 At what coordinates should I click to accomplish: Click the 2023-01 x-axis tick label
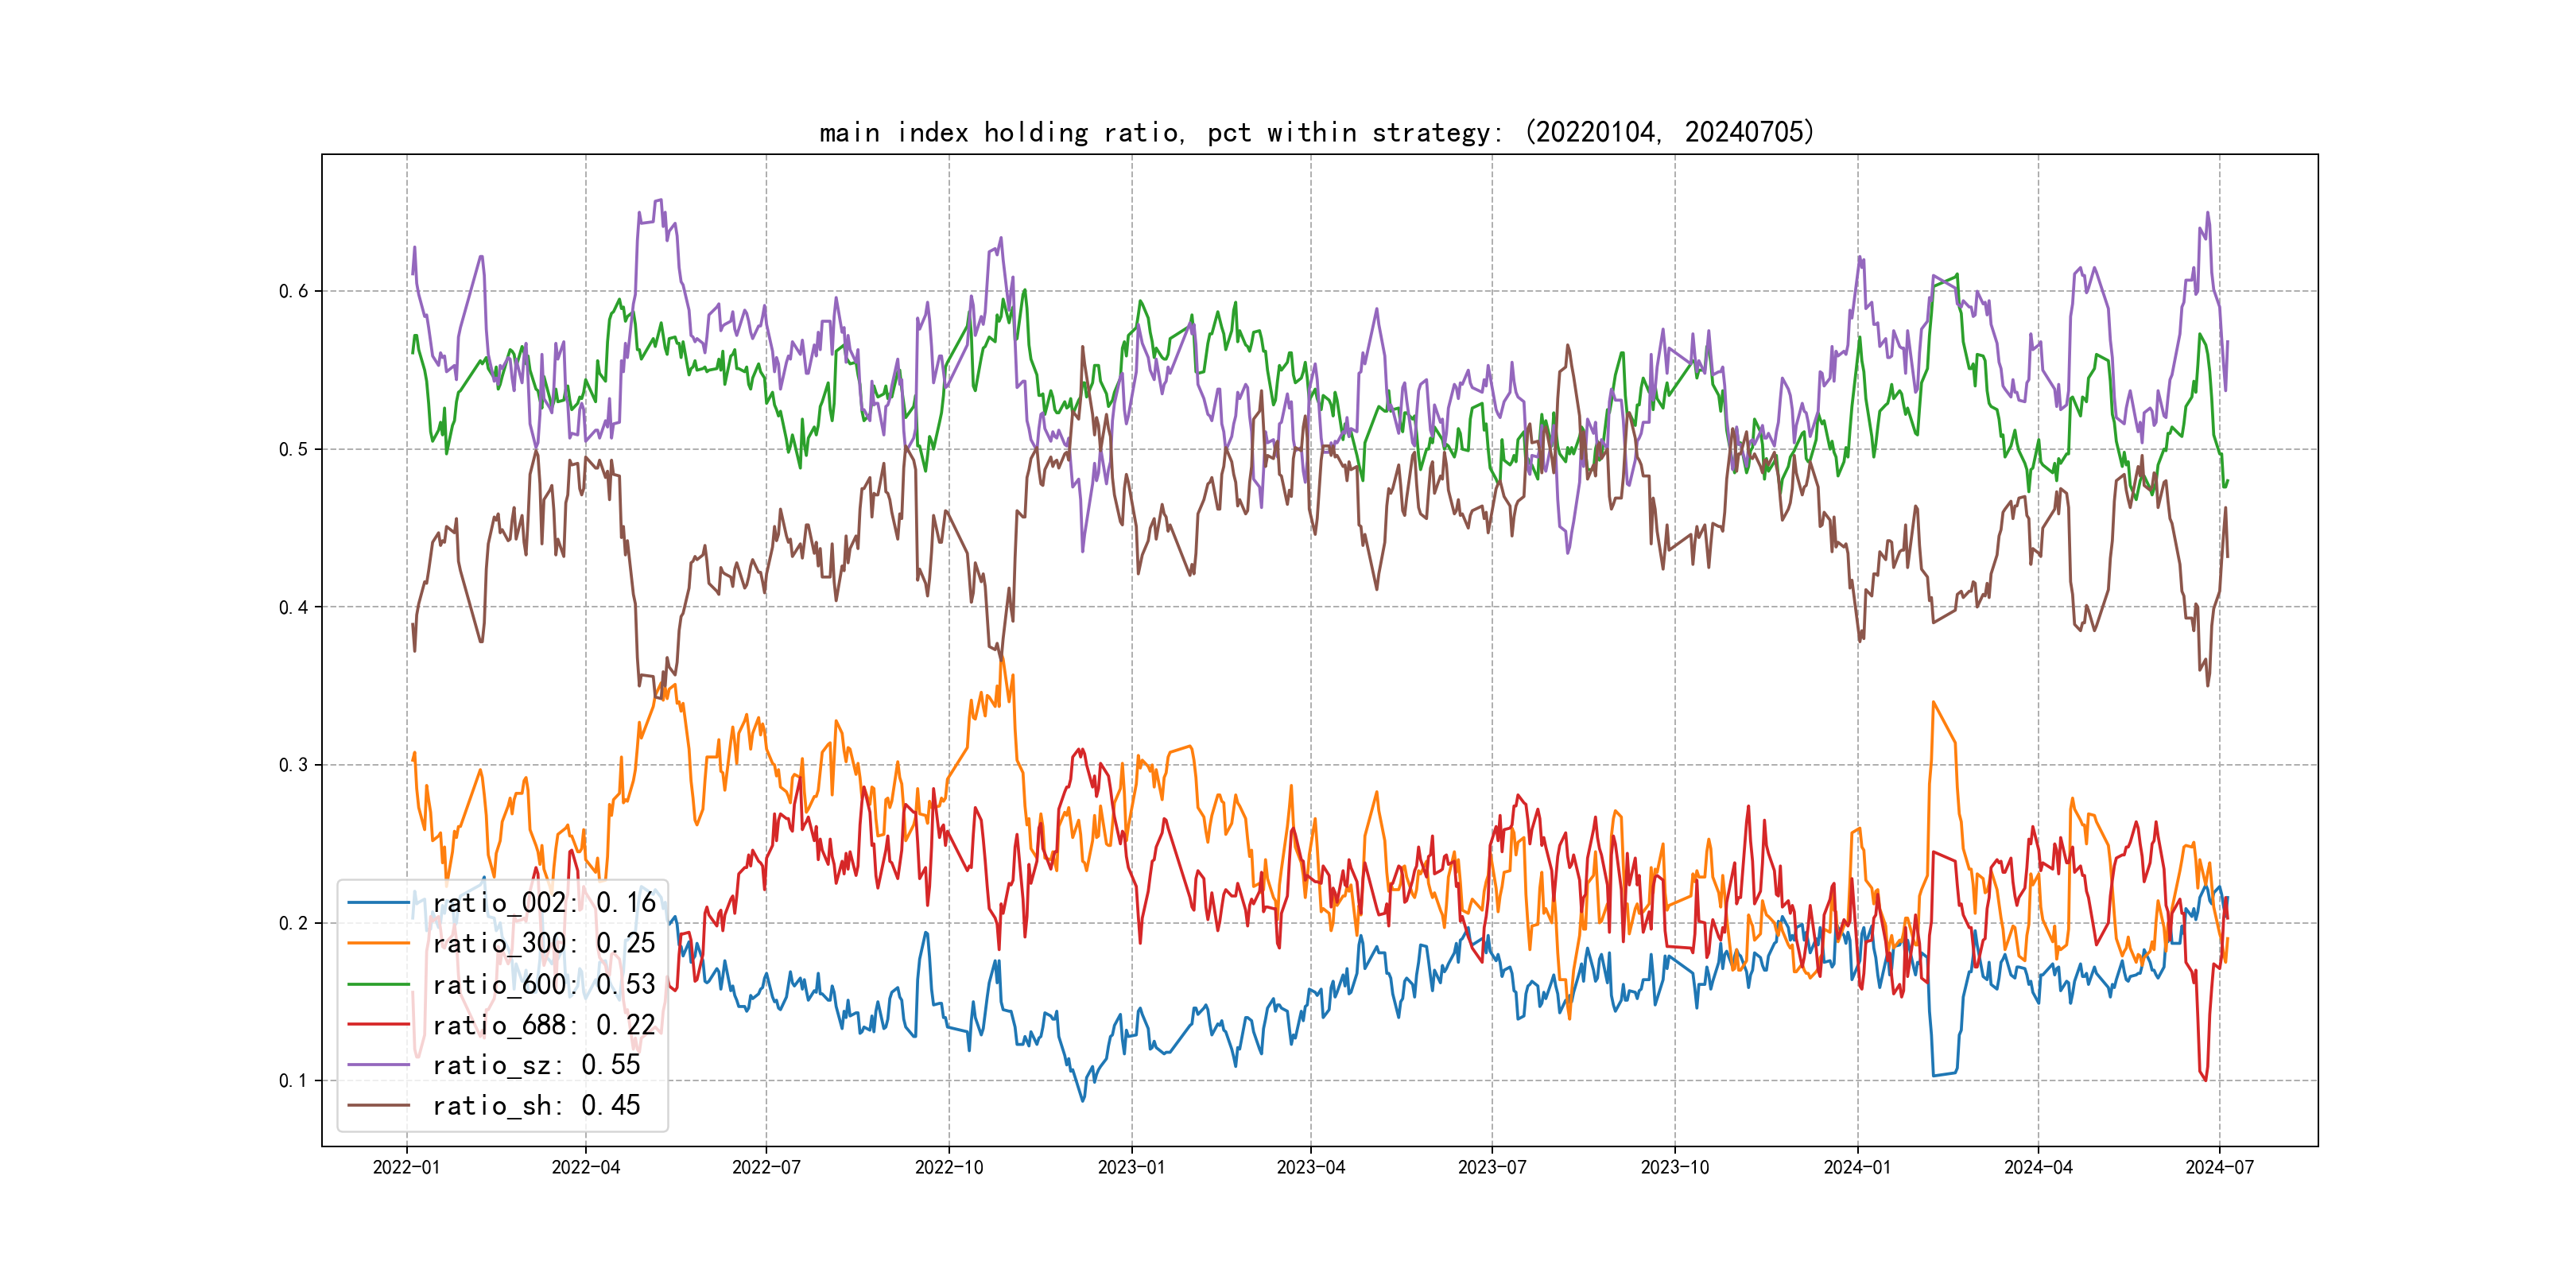[1131, 1167]
